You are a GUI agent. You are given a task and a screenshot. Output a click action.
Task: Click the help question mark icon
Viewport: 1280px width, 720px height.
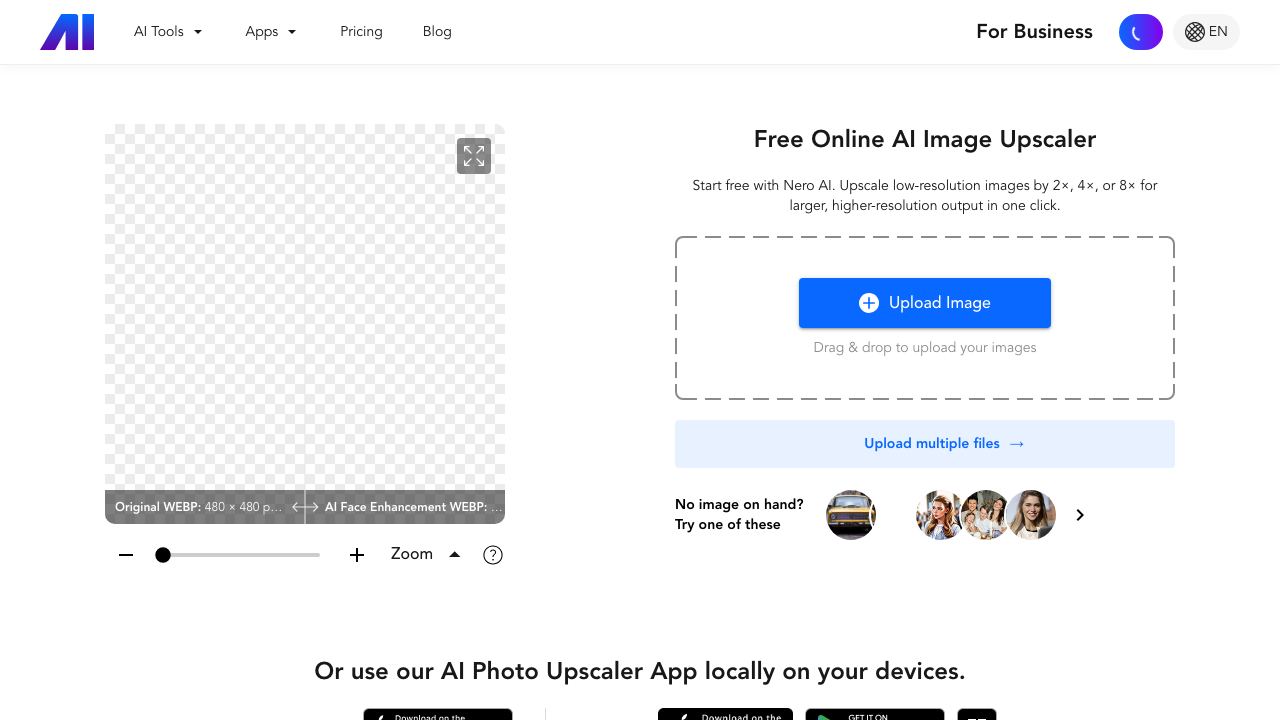point(493,555)
